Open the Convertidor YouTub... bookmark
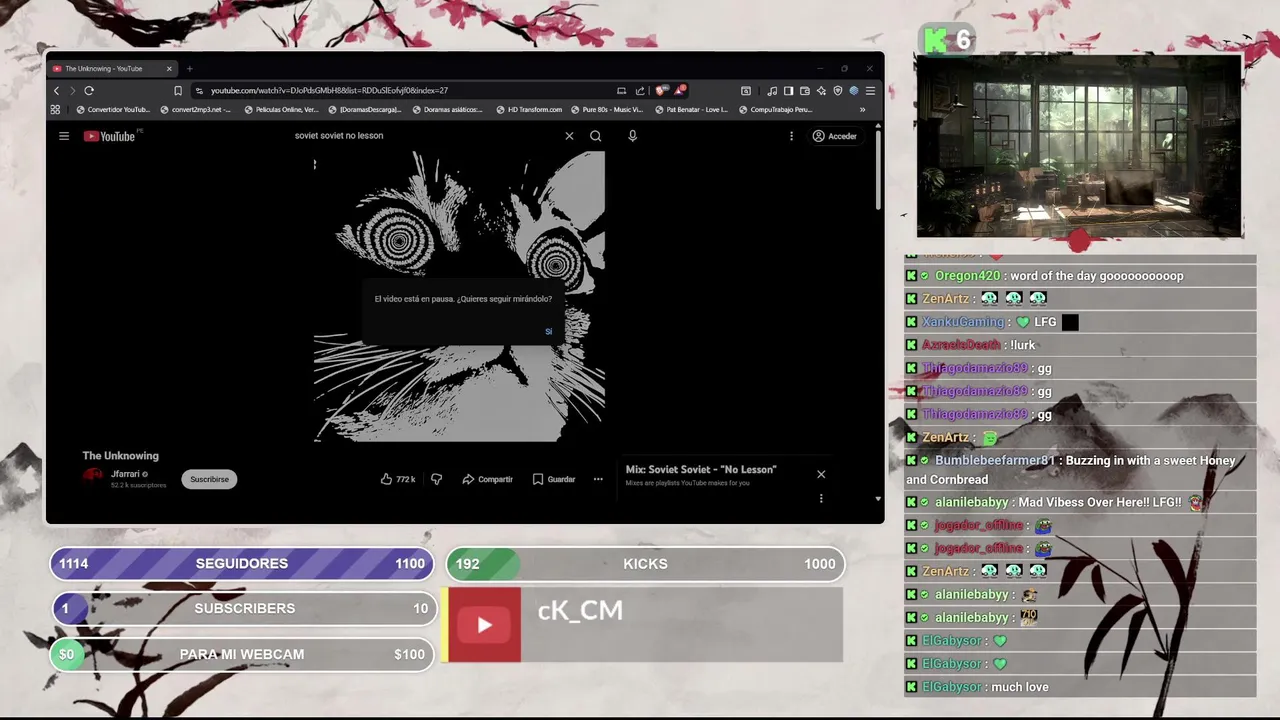Viewport: 1280px width, 720px height. pos(113,110)
